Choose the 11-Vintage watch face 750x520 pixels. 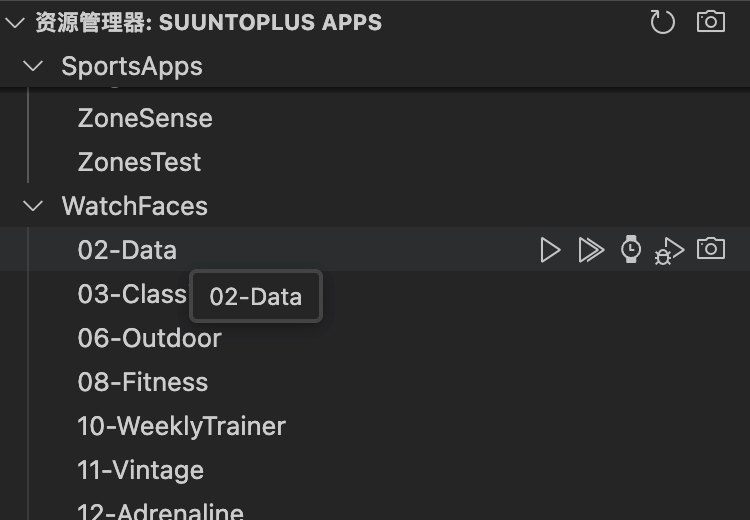click(x=140, y=470)
